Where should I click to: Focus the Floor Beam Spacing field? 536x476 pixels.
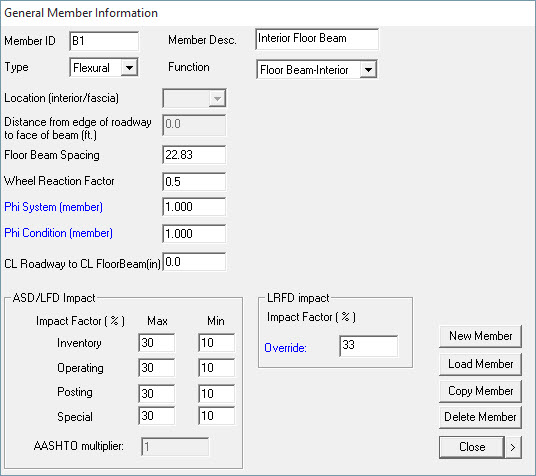194,155
